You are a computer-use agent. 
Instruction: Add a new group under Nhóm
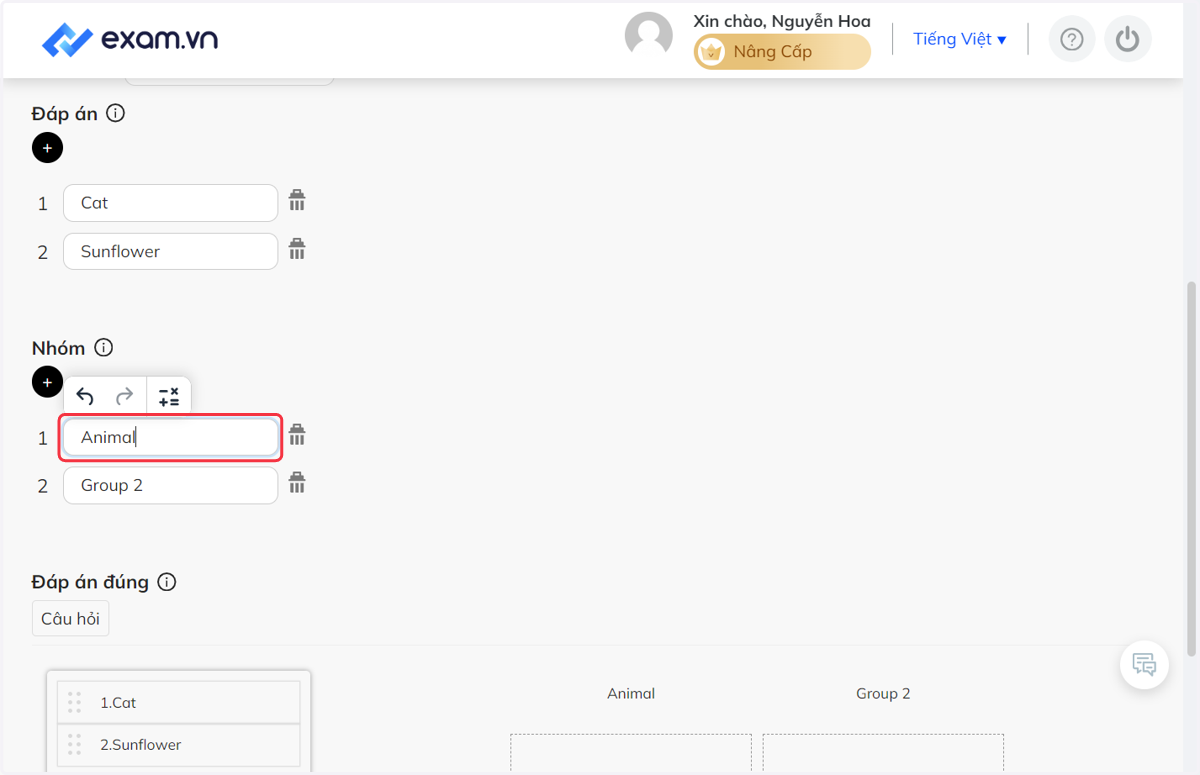click(x=47, y=382)
